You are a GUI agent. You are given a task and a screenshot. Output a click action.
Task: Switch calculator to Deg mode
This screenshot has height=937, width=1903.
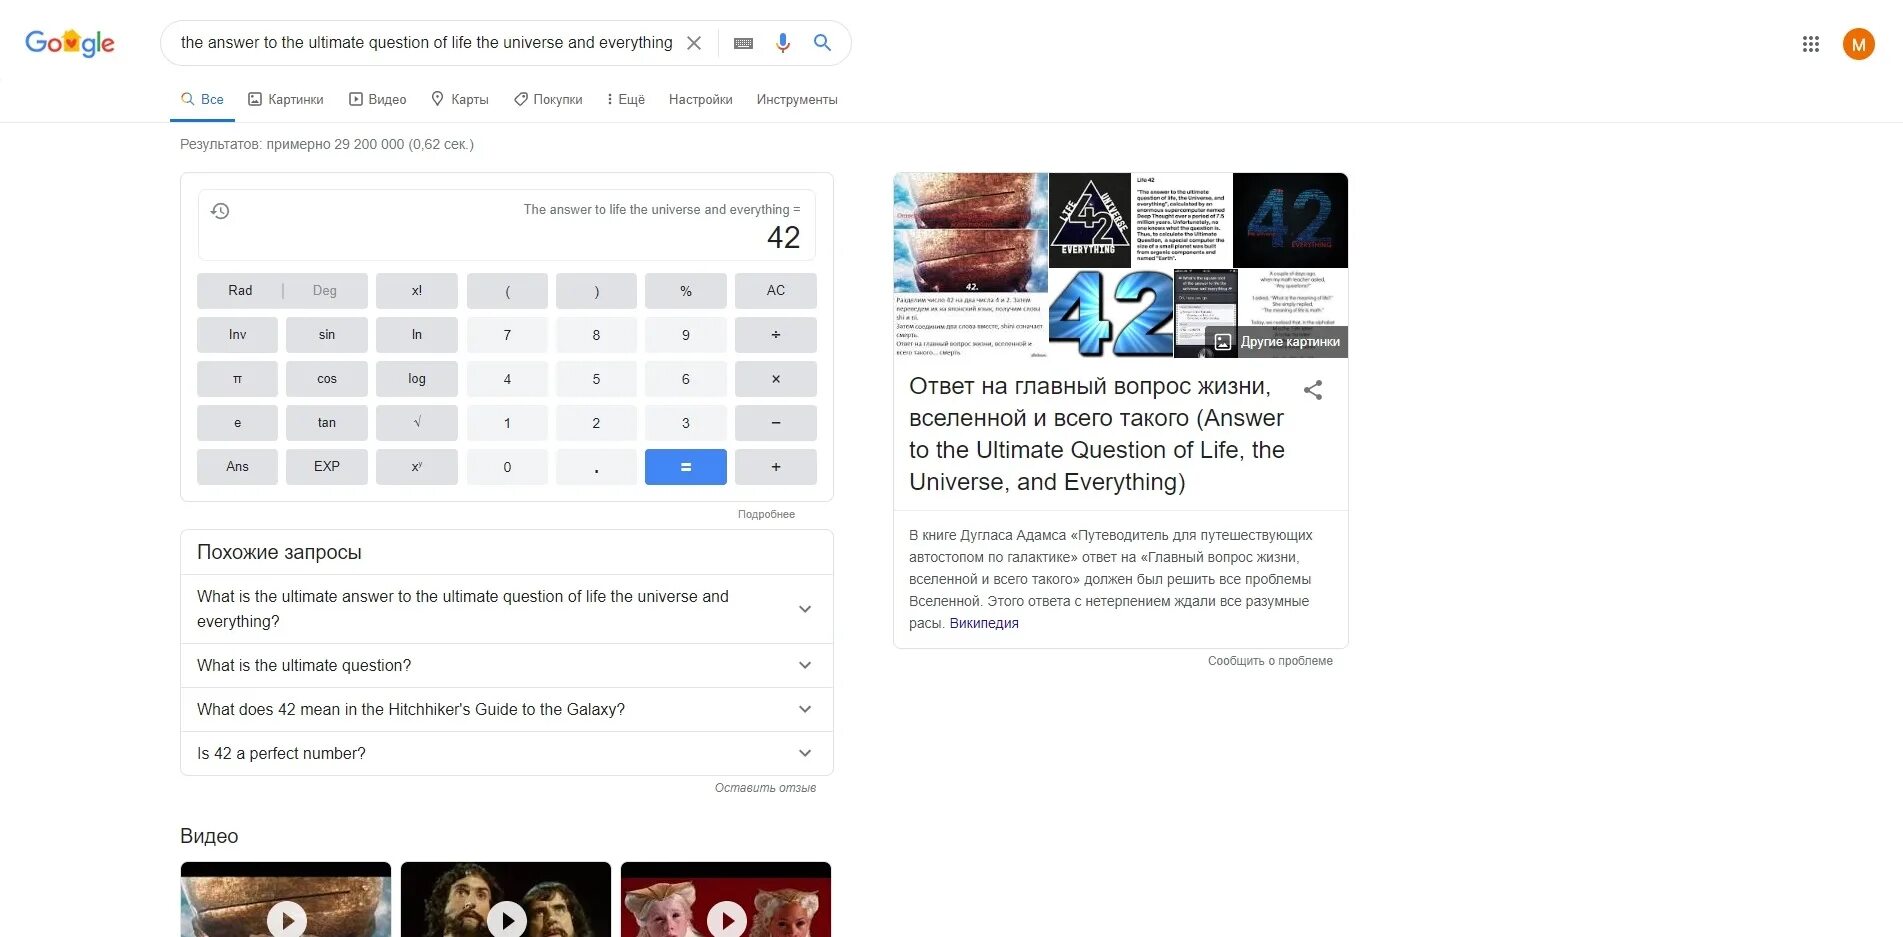(x=325, y=291)
